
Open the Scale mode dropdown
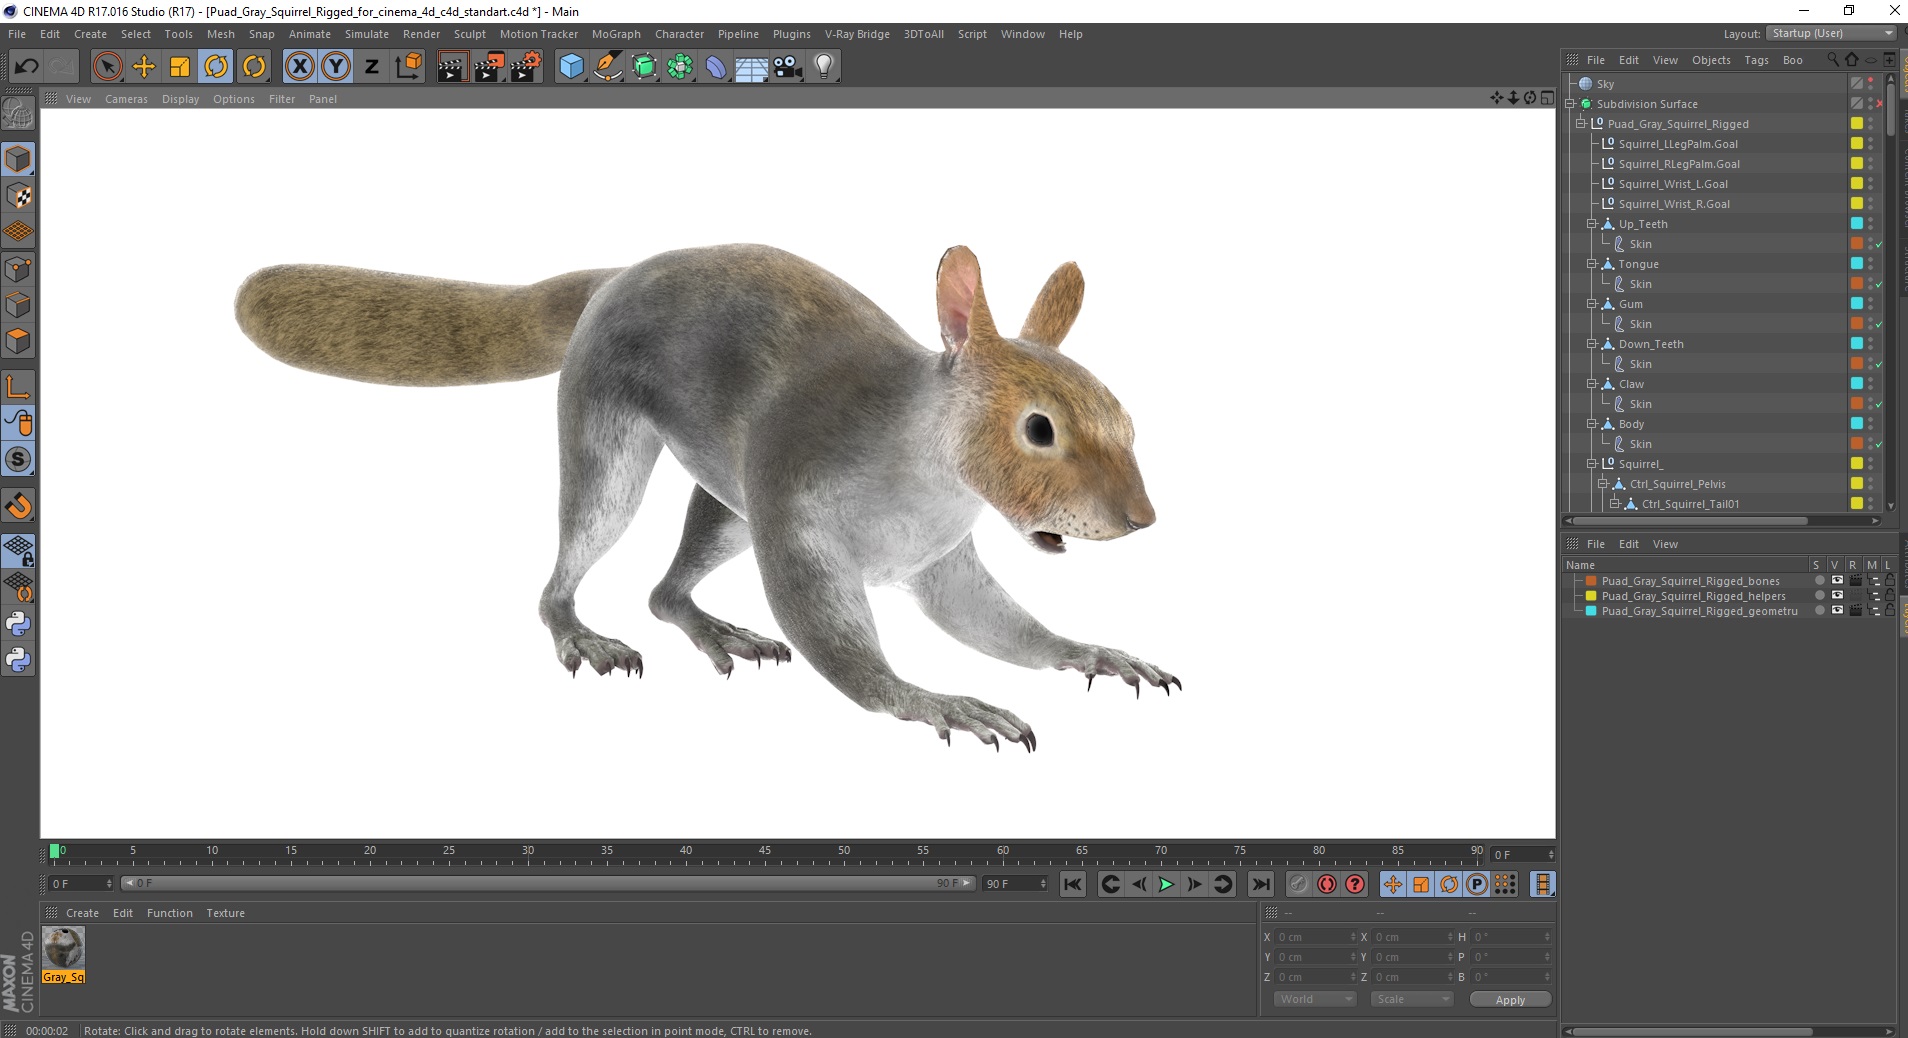tap(1411, 999)
